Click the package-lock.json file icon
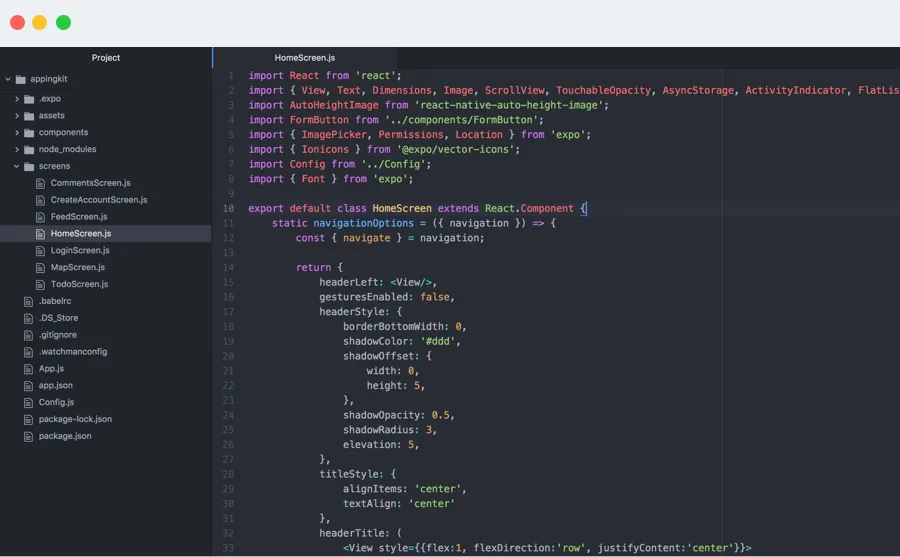Screen dimensions: 900x557 coord(28,419)
